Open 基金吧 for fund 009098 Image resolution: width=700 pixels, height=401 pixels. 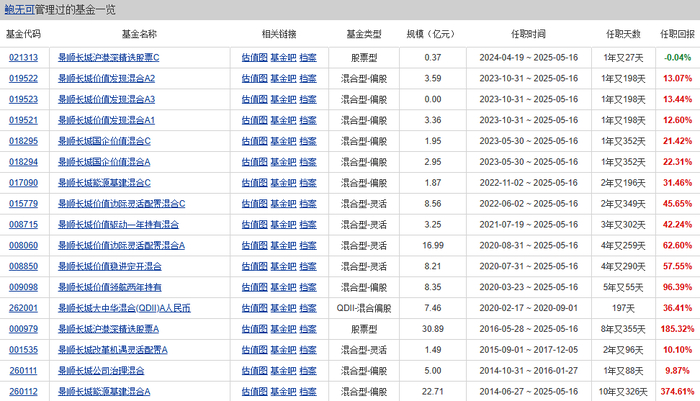coord(283,287)
